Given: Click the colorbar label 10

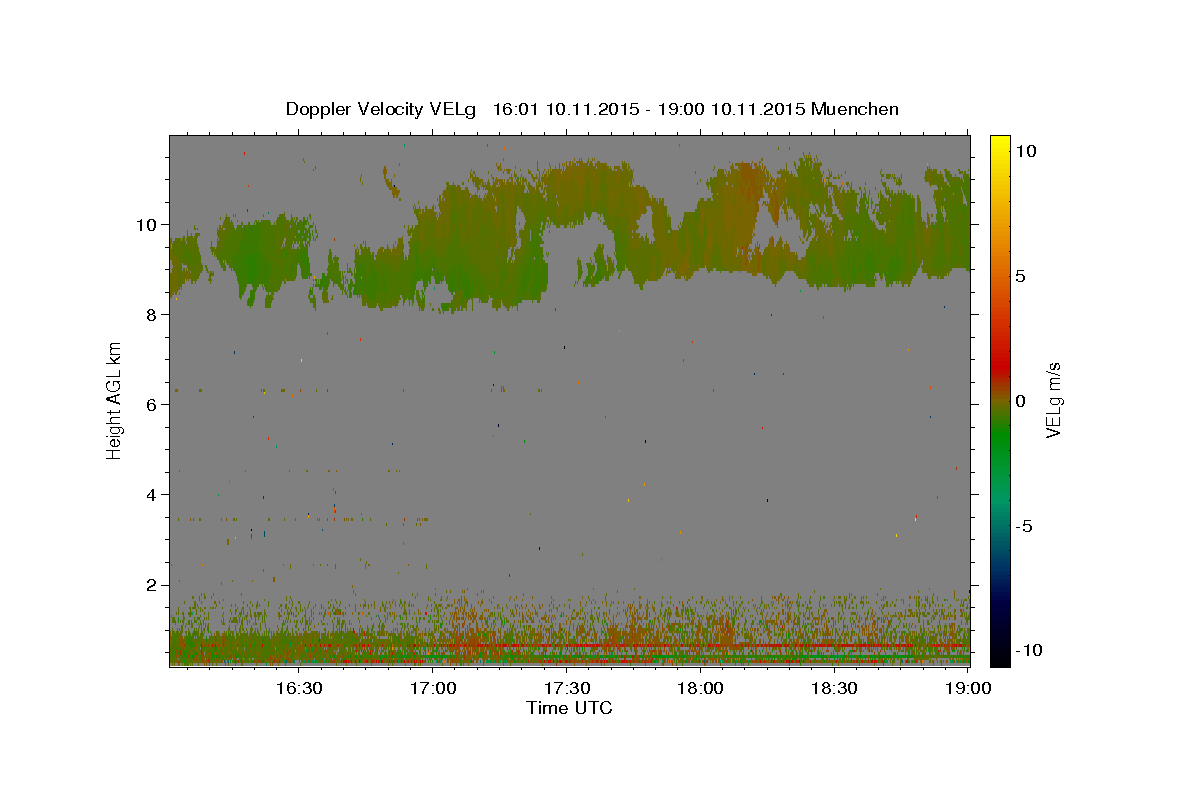Looking at the screenshot, I should coord(1025,151).
